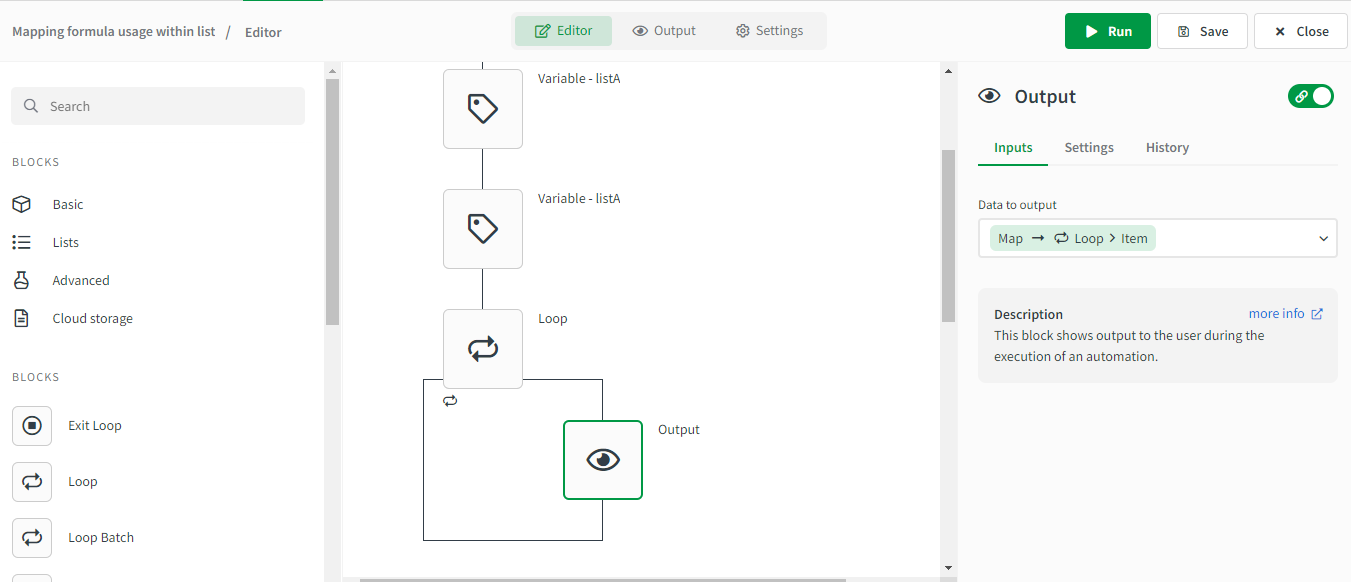
Task: Click the Variable - listA tag icon
Action: (483, 109)
